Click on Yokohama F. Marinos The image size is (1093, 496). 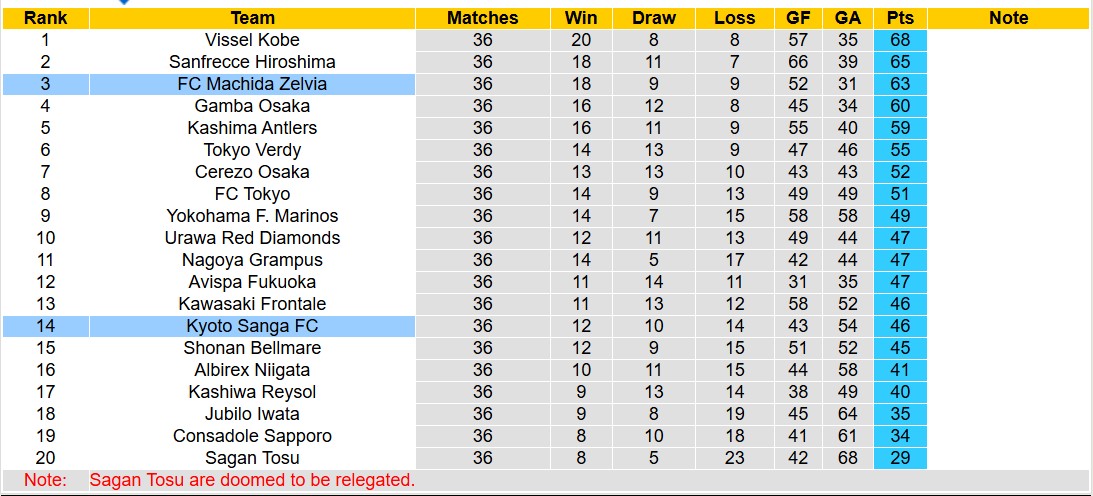[252, 216]
